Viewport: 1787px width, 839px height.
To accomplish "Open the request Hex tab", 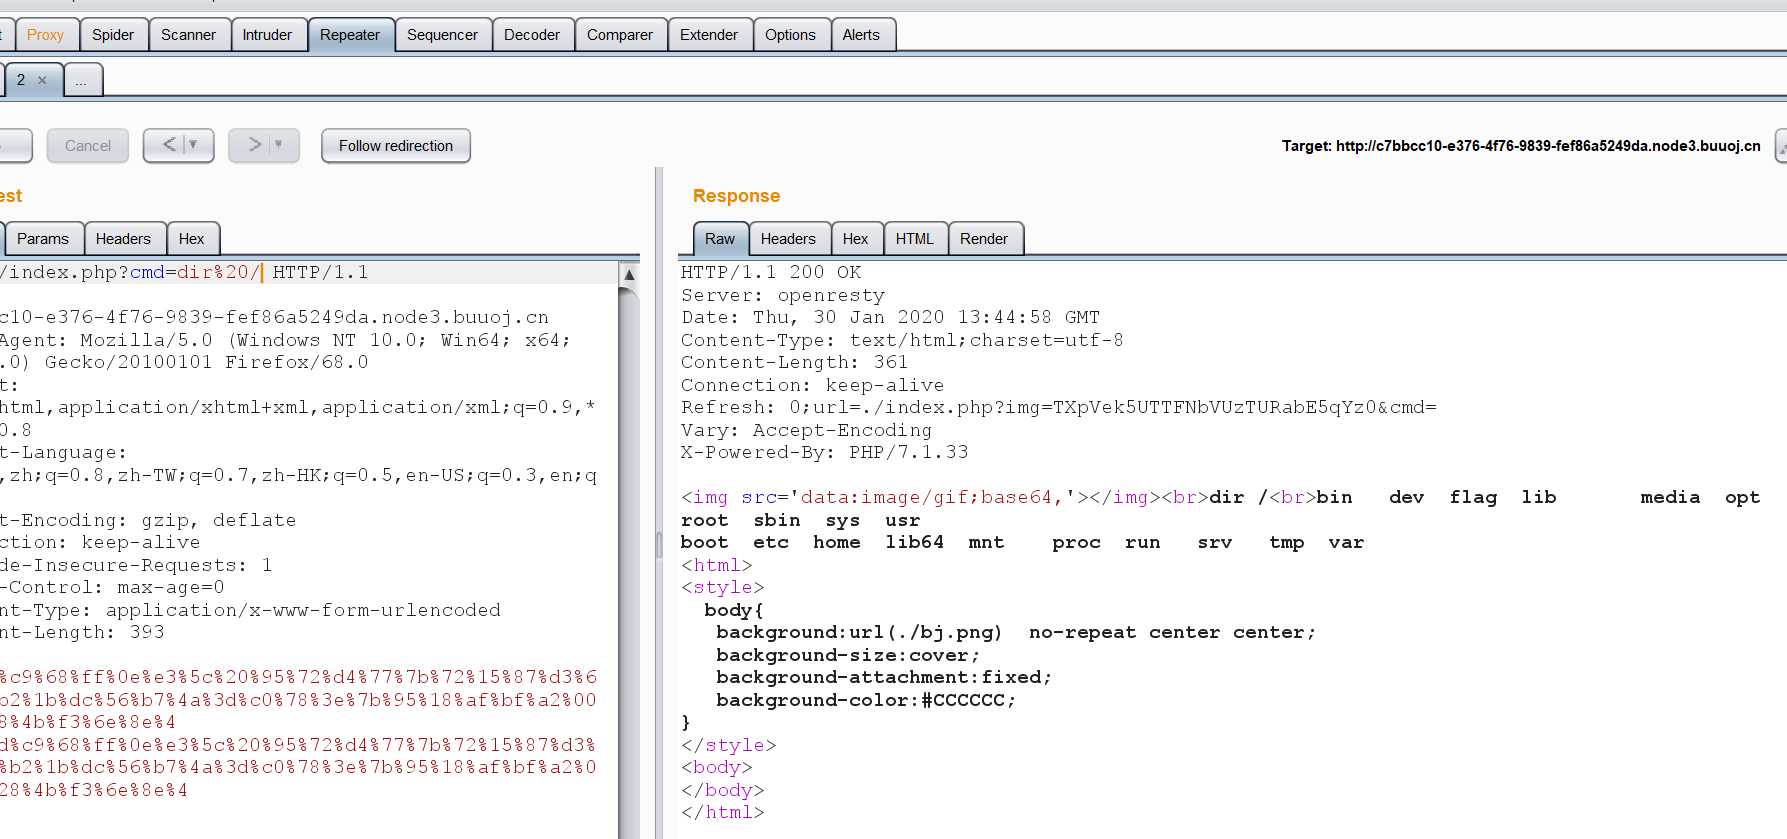I will point(191,239).
